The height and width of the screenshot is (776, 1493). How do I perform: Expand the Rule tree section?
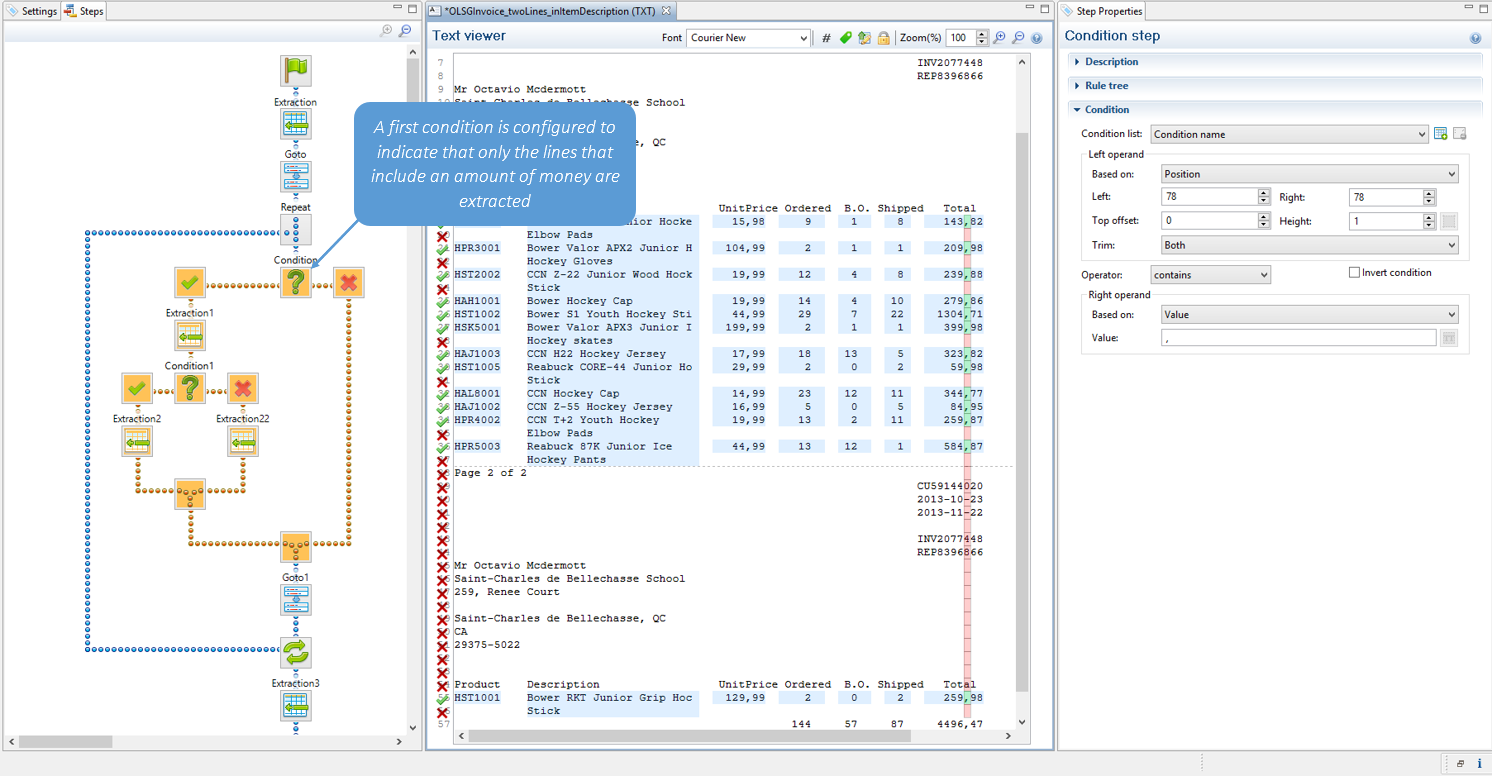click(1107, 86)
